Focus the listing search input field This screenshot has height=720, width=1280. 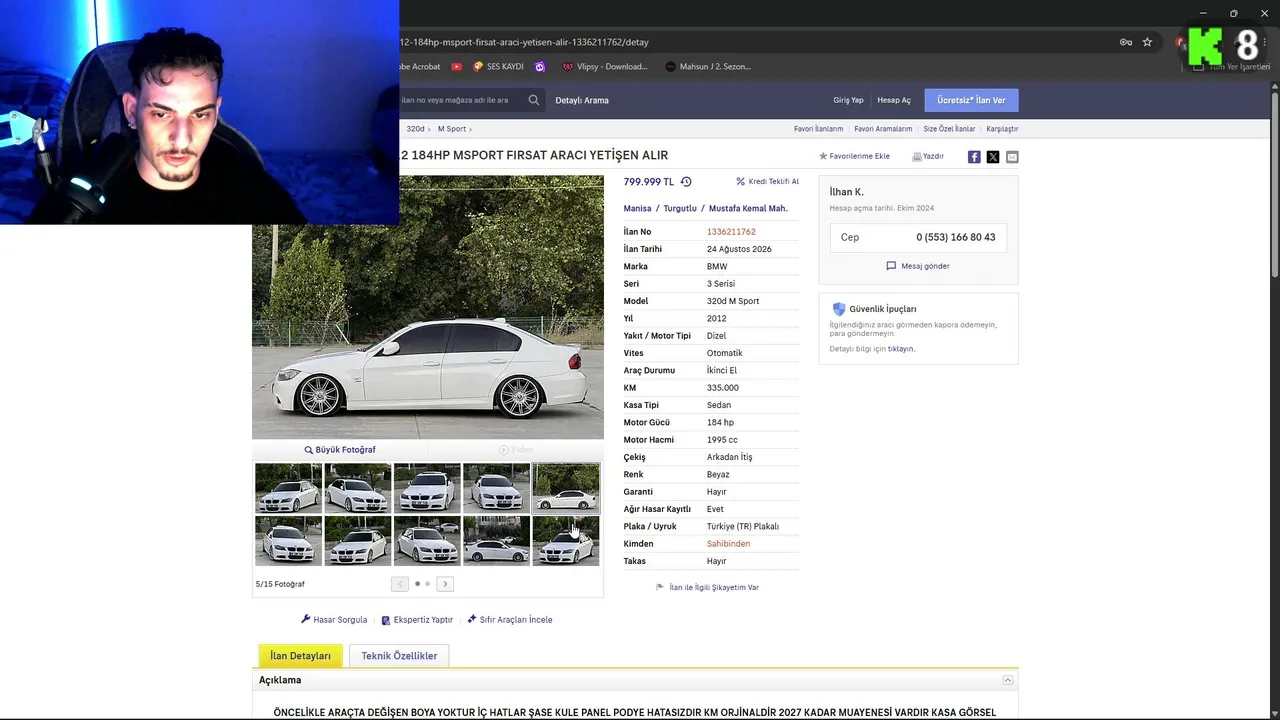click(x=460, y=100)
